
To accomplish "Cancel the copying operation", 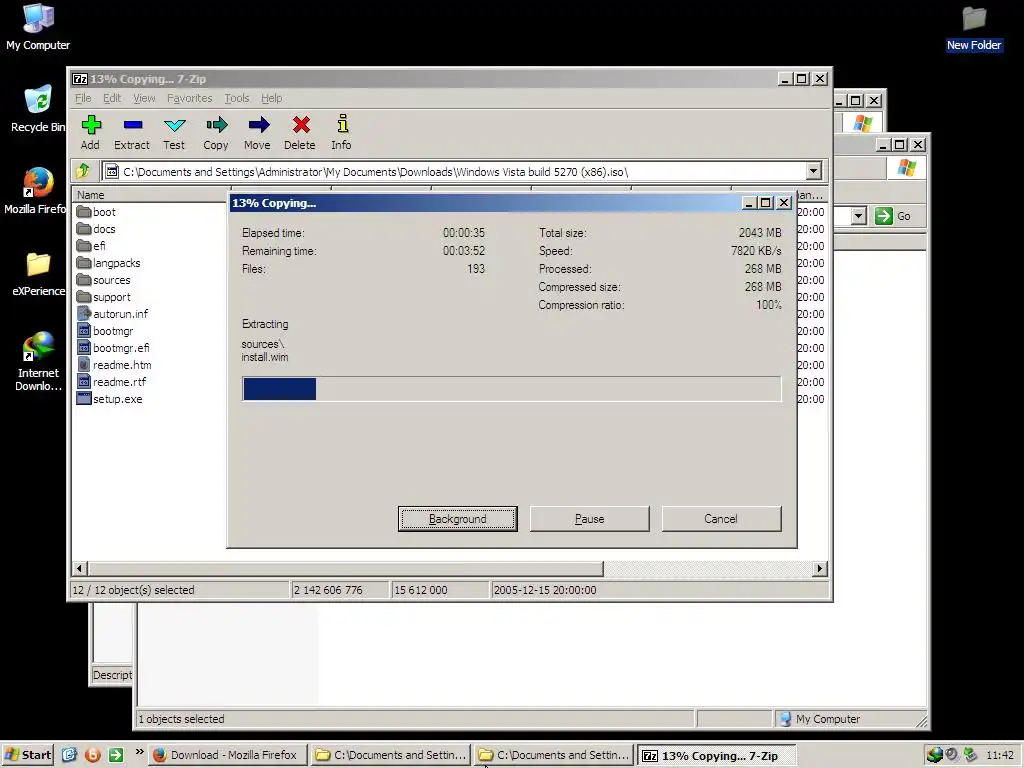I will click(x=721, y=519).
